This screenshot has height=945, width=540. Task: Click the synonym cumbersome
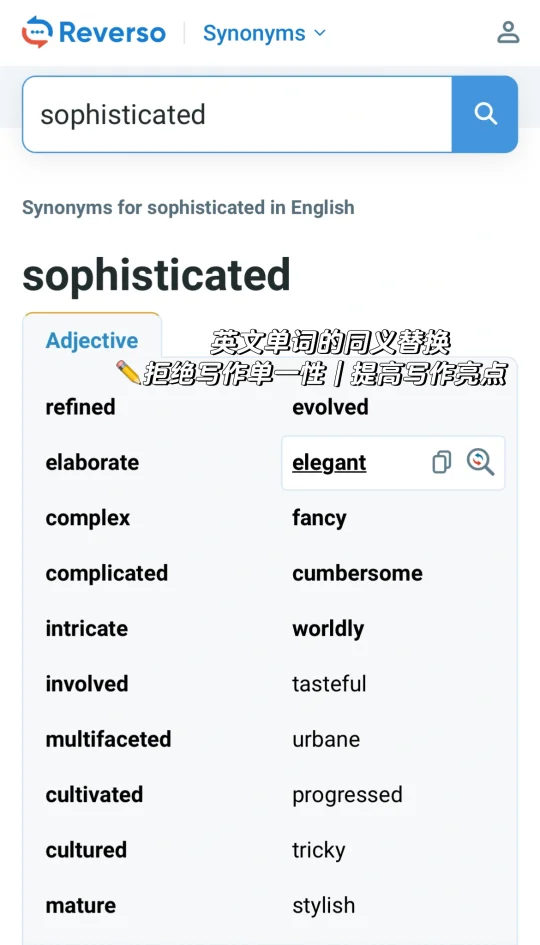(357, 573)
